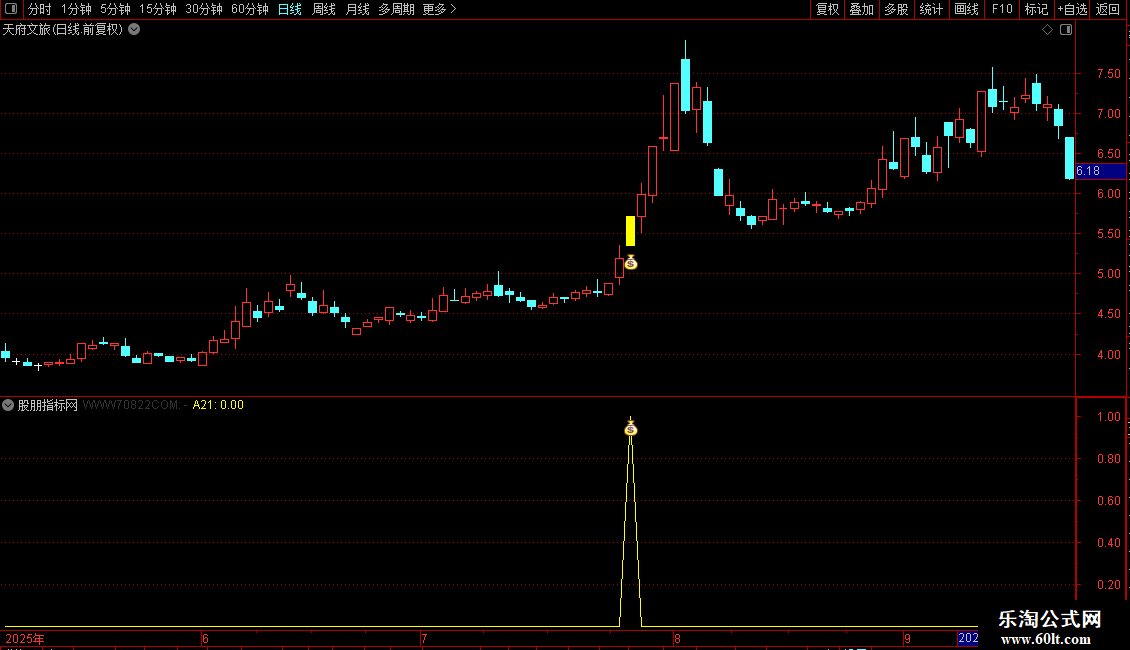Click the panel layout icon at top-left
The height and width of the screenshot is (650, 1130).
point(11,9)
